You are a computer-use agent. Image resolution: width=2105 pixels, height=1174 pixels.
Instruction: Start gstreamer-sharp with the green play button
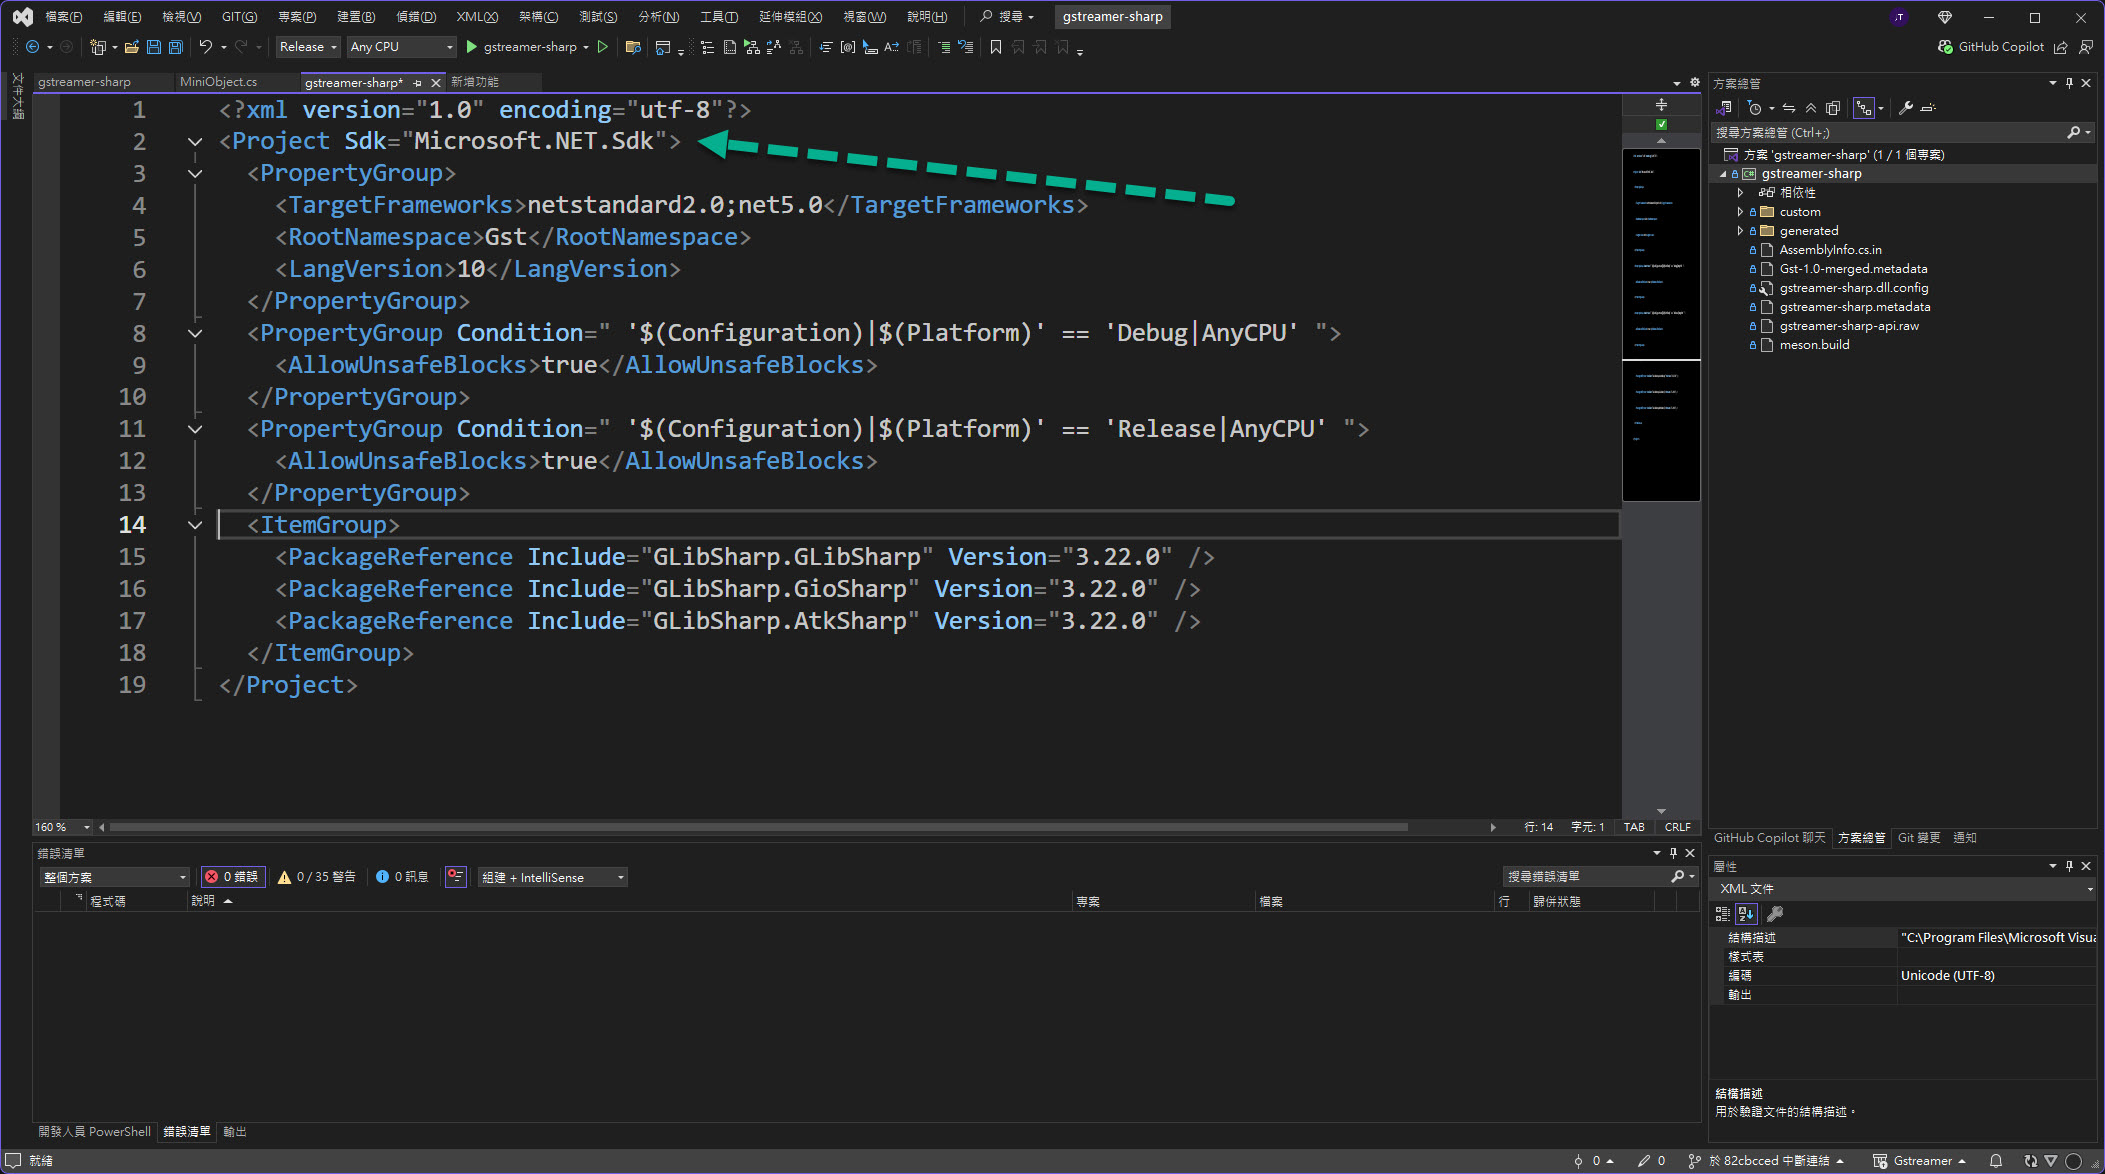[472, 47]
